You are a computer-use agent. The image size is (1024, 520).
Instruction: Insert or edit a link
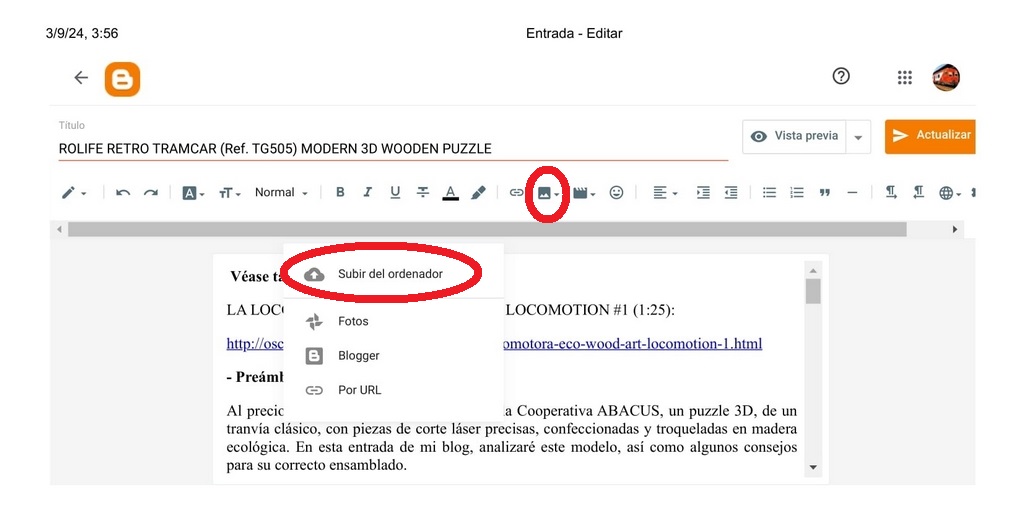click(x=516, y=193)
